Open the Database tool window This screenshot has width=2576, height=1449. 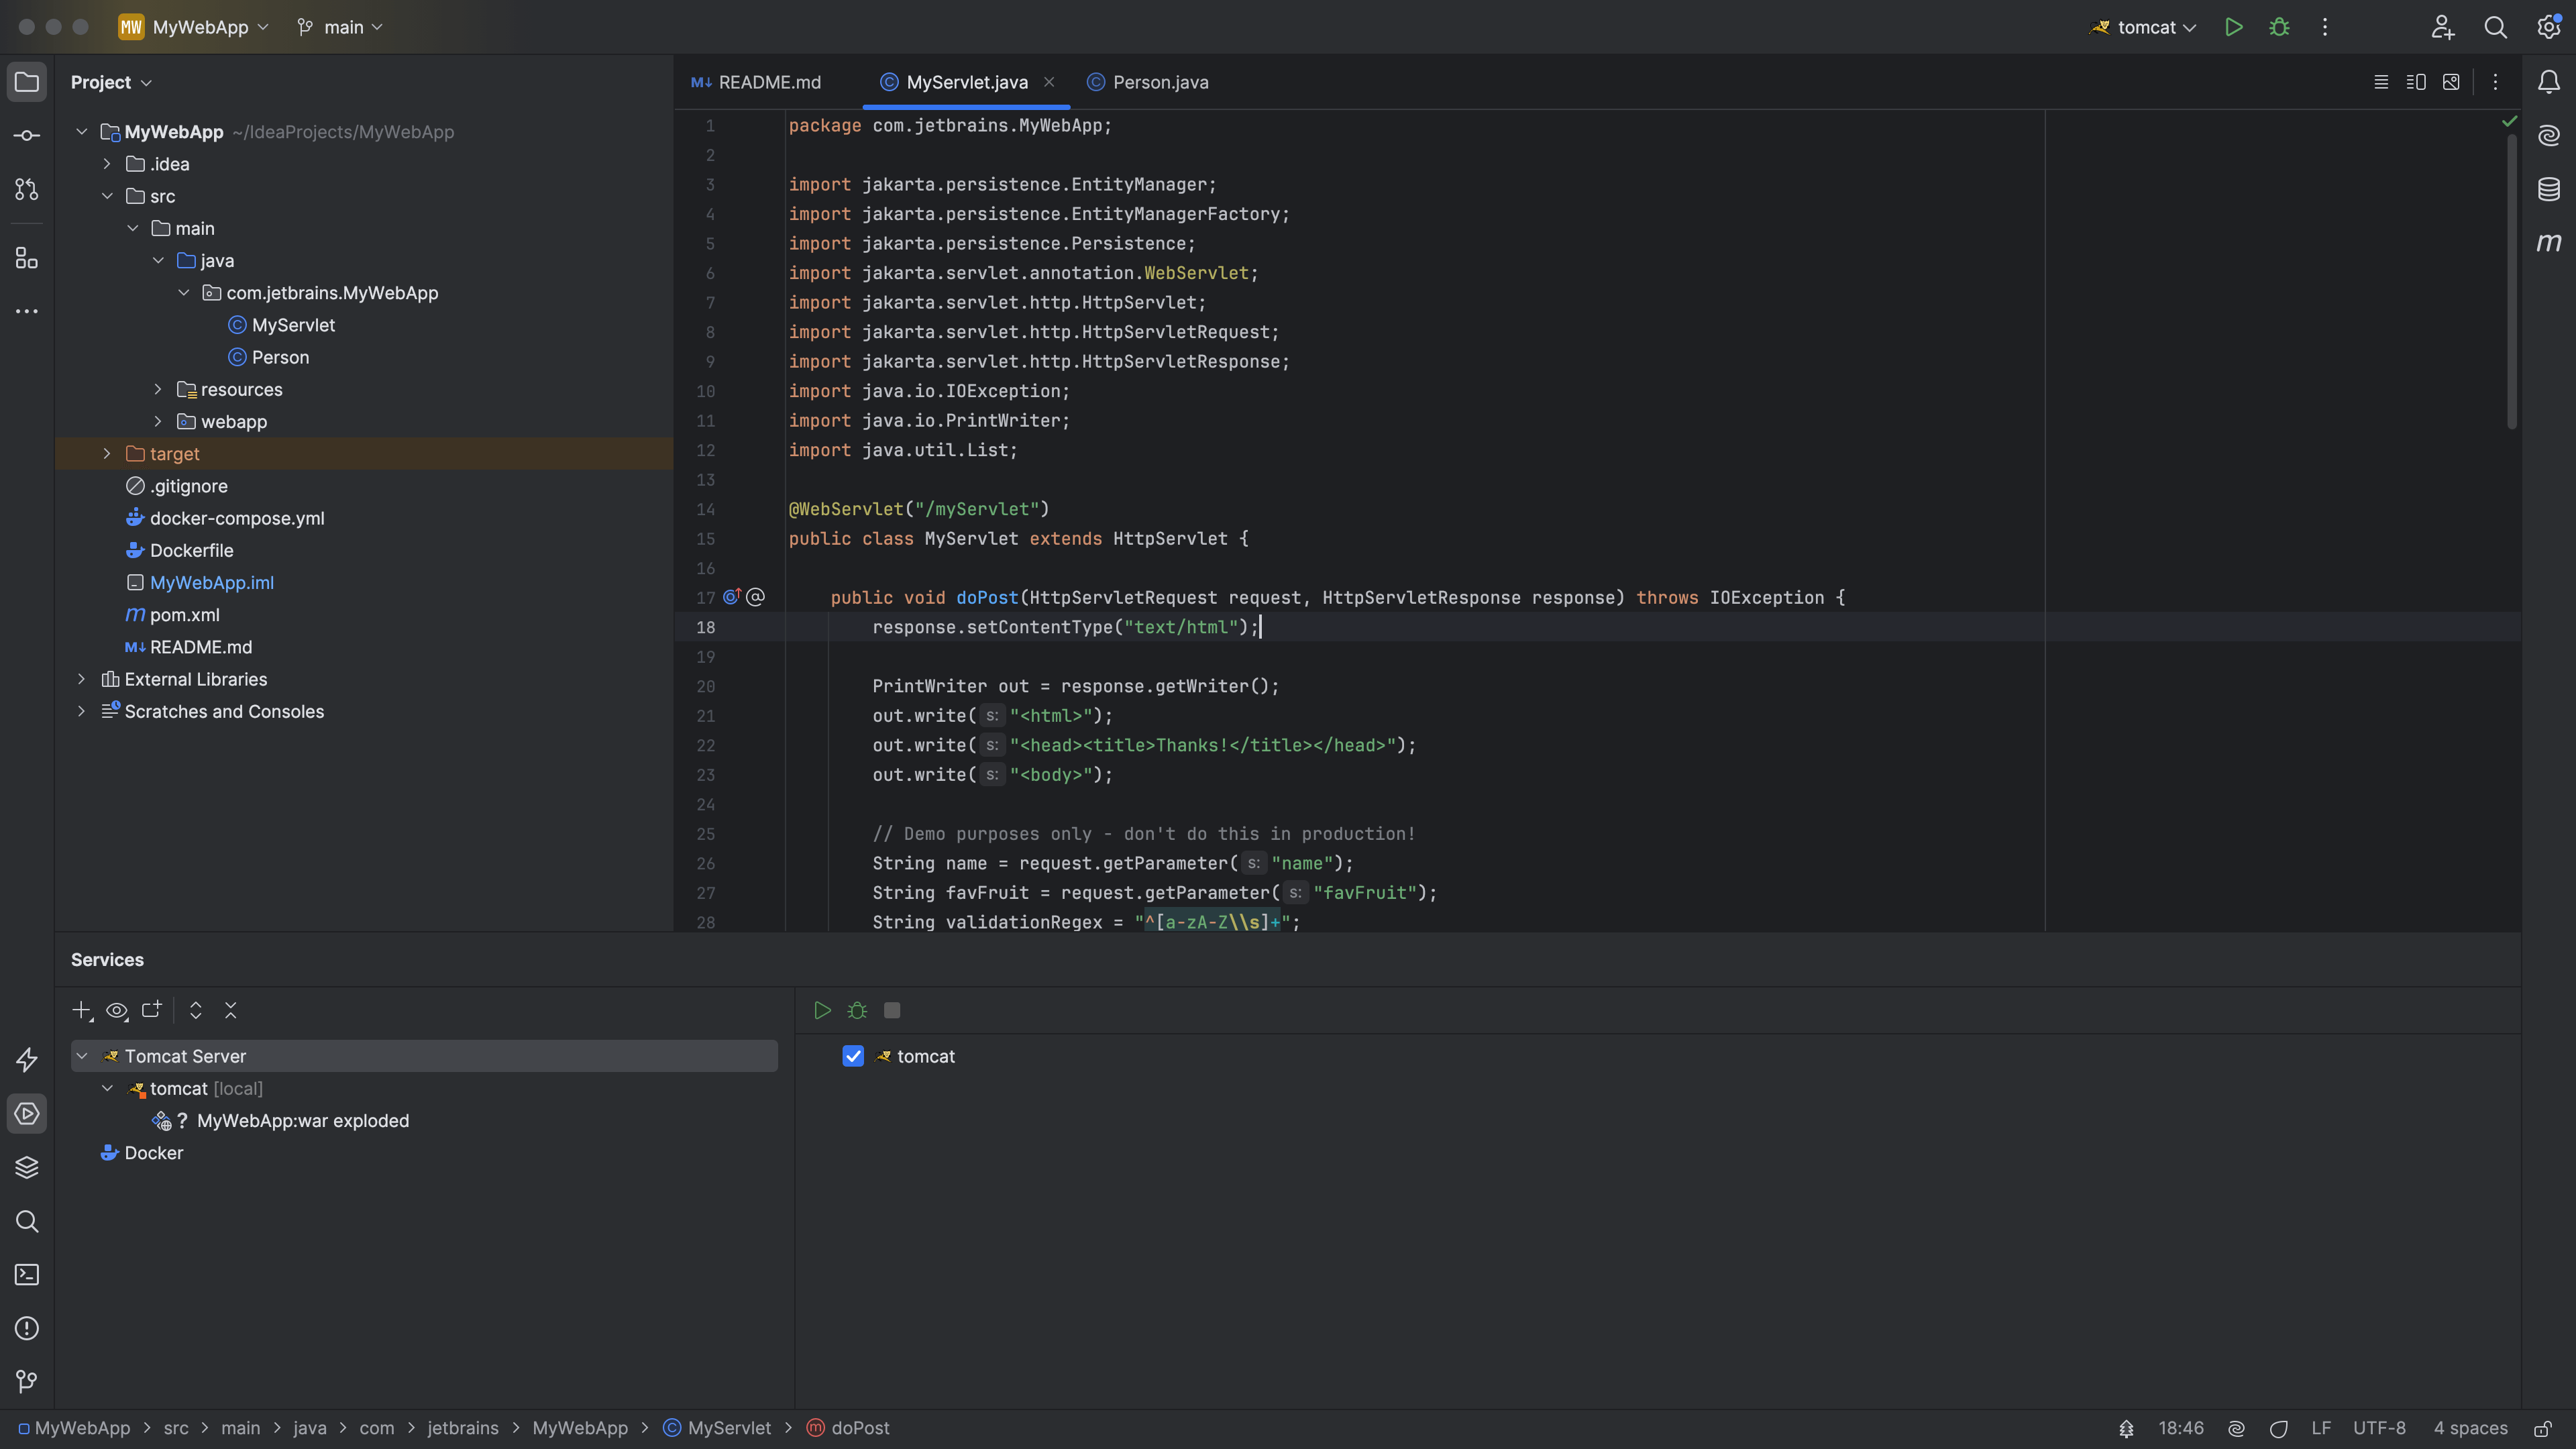pos(2549,189)
